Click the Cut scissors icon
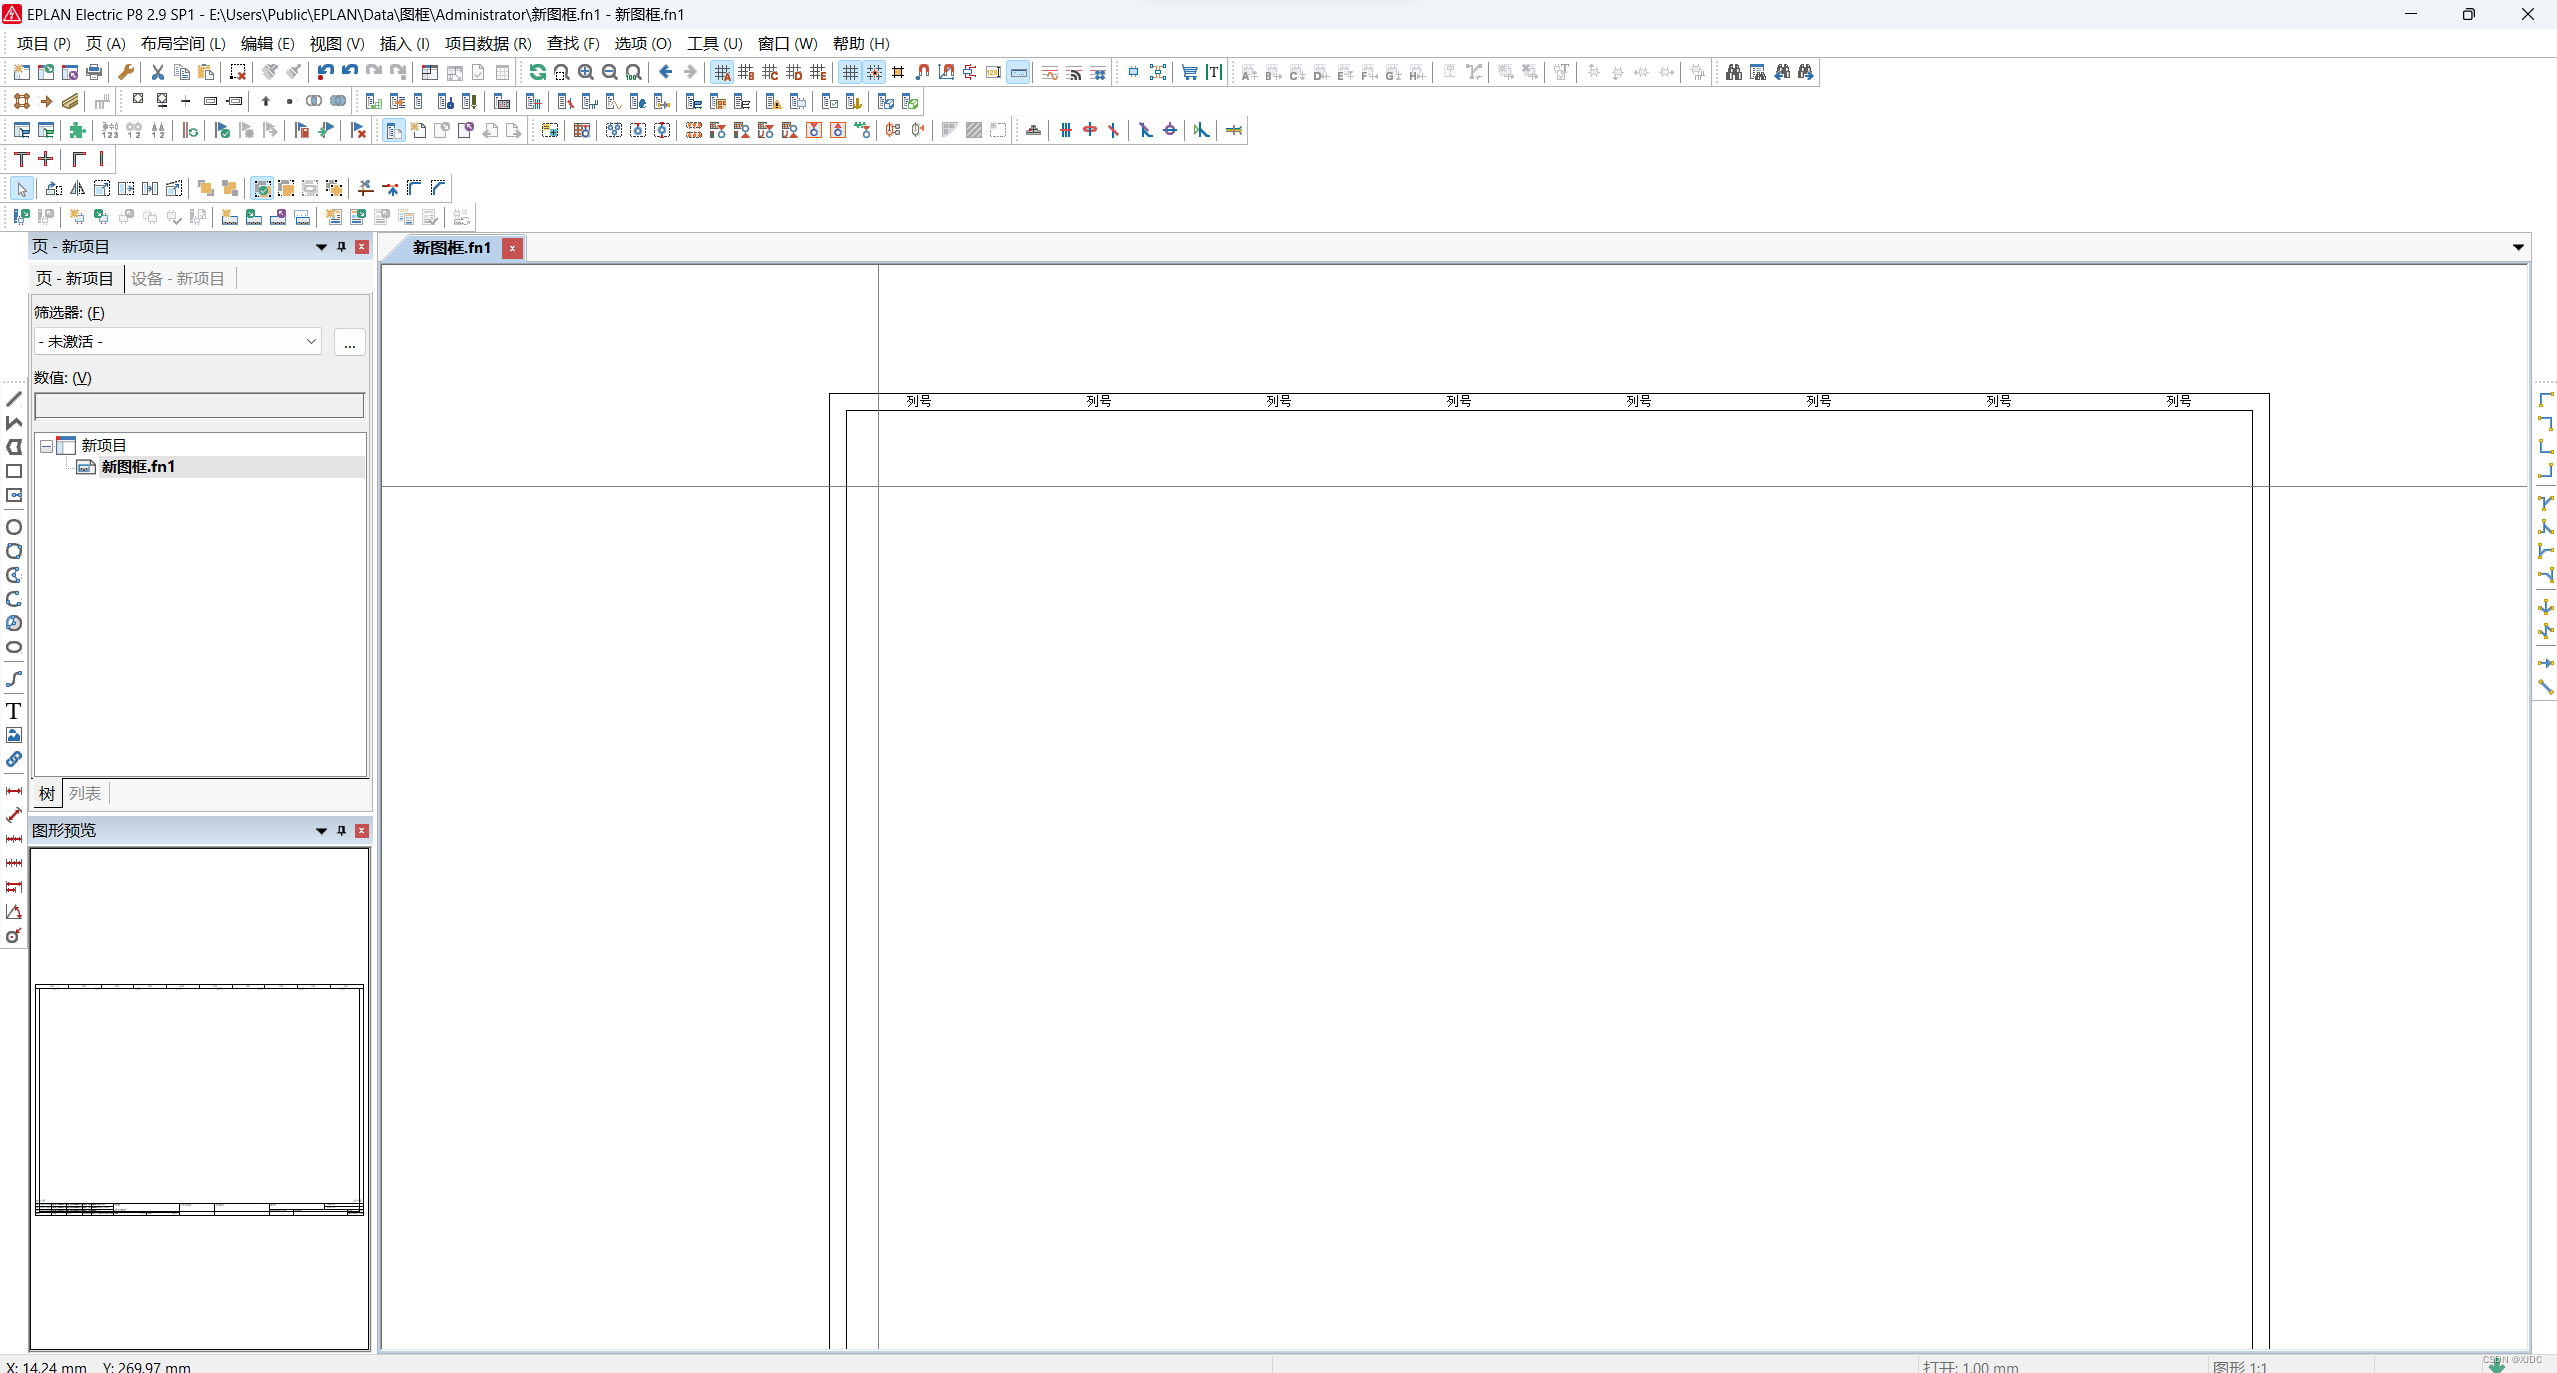This screenshot has width=2557, height=1373. pos(157,72)
